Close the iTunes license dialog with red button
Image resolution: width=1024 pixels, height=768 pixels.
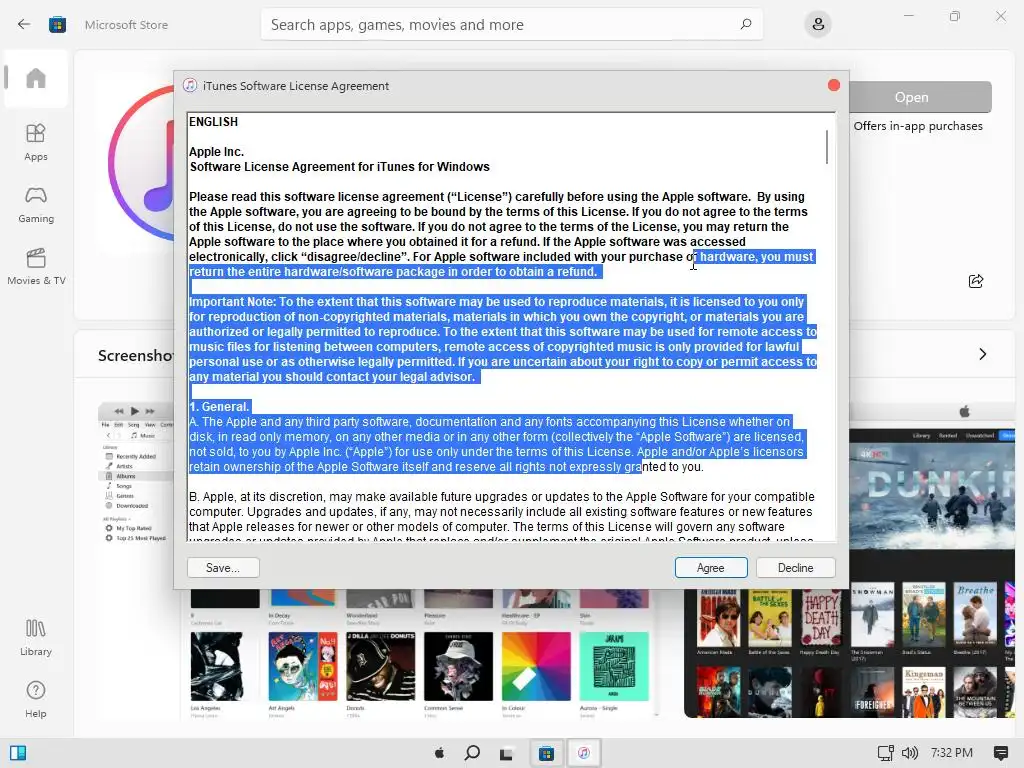pyautogui.click(x=833, y=86)
